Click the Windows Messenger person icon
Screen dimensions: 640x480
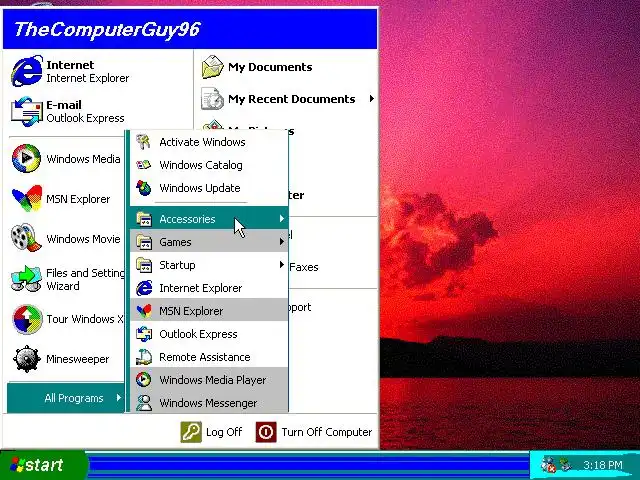(144, 403)
